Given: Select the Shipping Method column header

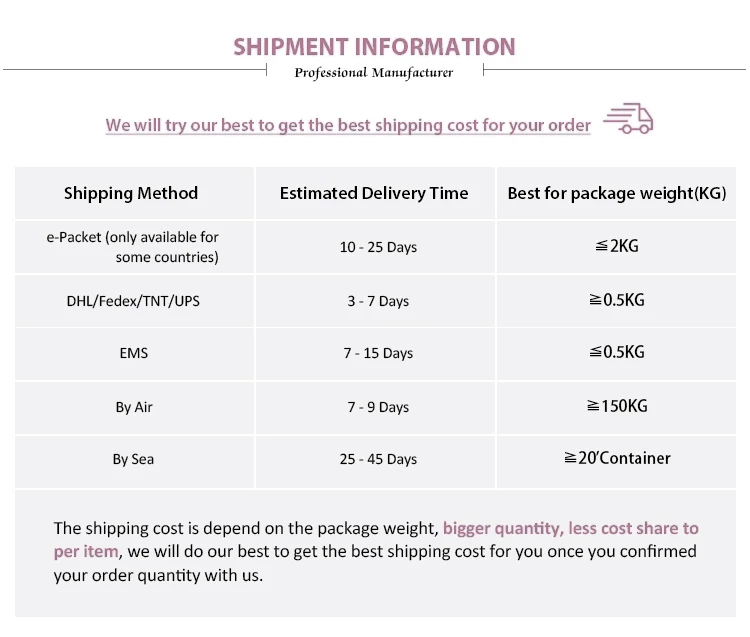Looking at the screenshot, I should click(x=131, y=193).
